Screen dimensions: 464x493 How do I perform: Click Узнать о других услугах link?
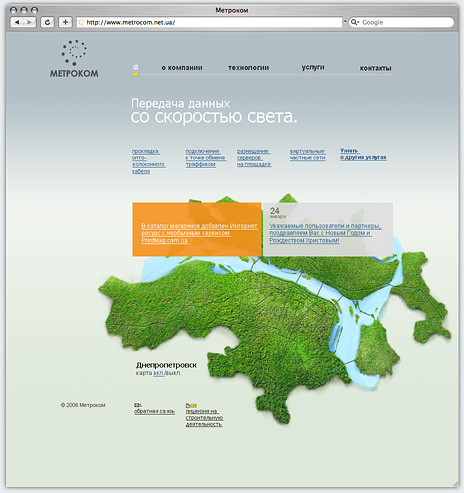[x=363, y=154]
